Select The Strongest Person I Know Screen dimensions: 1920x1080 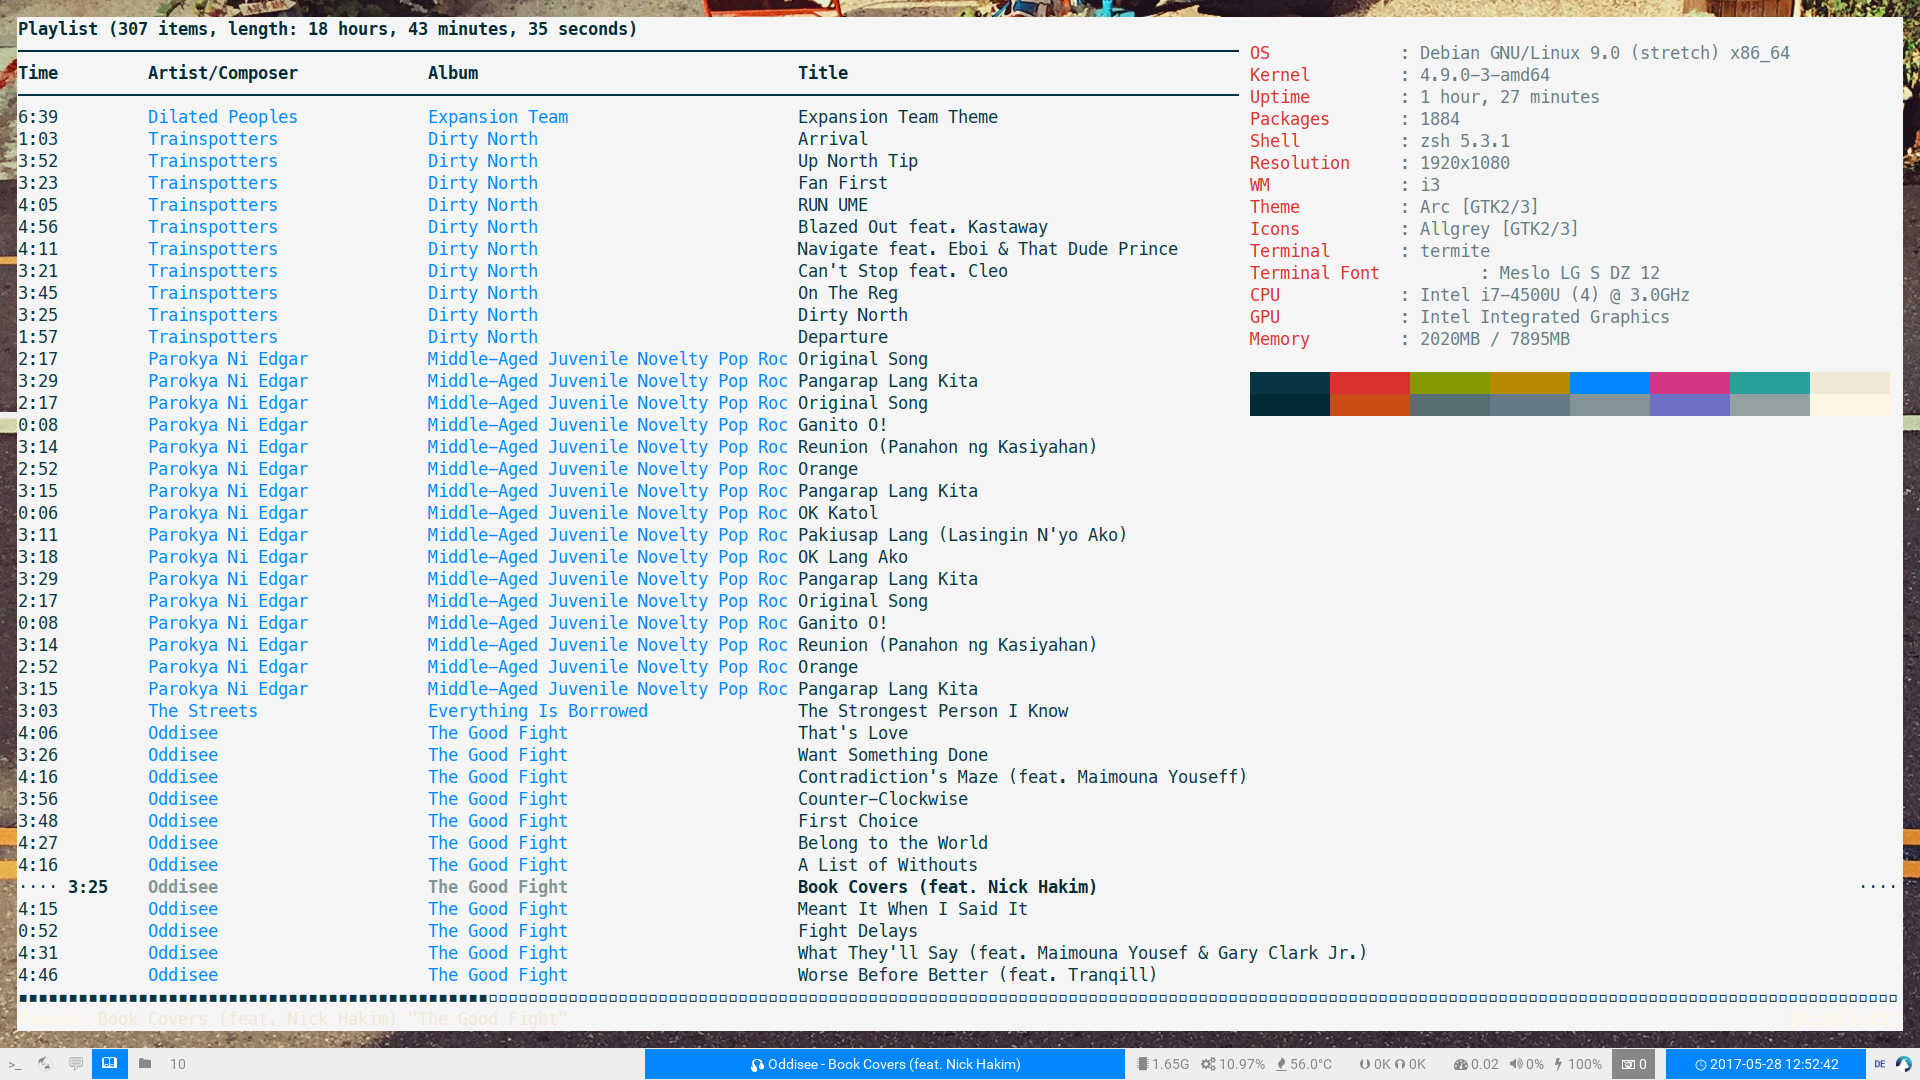[x=933, y=711]
